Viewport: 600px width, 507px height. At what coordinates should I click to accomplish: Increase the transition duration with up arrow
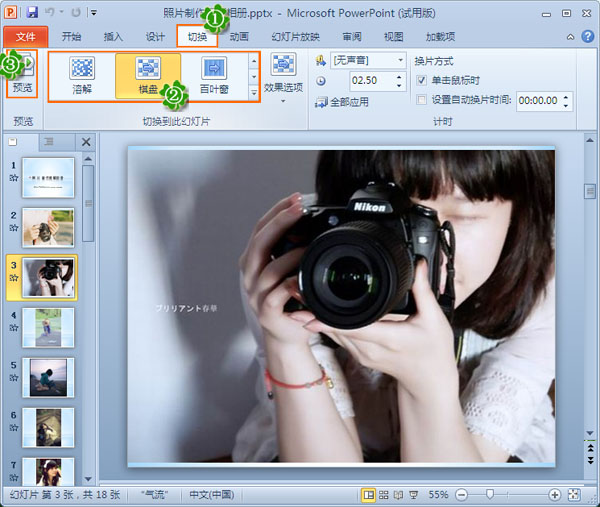point(399,77)
